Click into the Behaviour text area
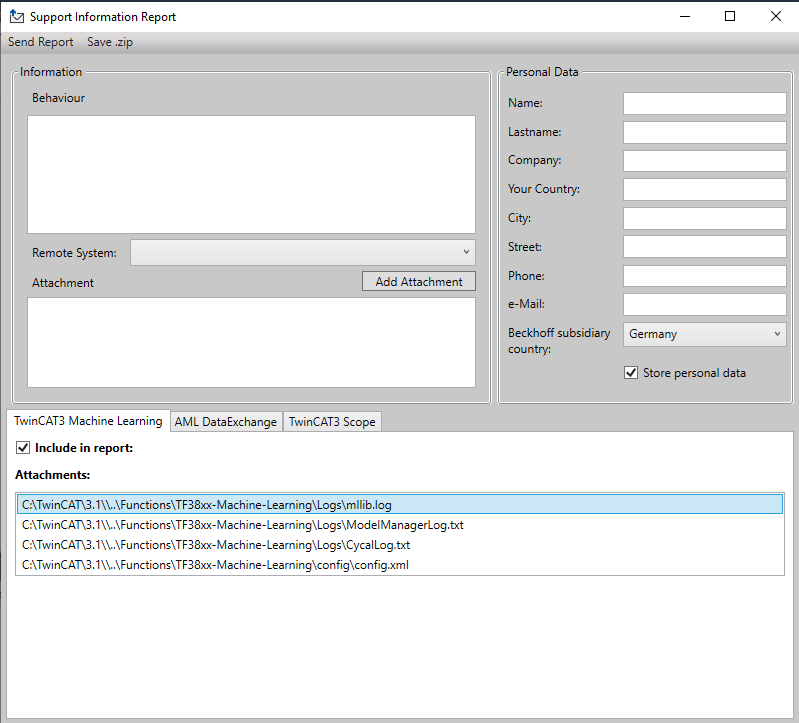This screenshot has height=723, width=799. pyautogui.click(x=251, y=174)
